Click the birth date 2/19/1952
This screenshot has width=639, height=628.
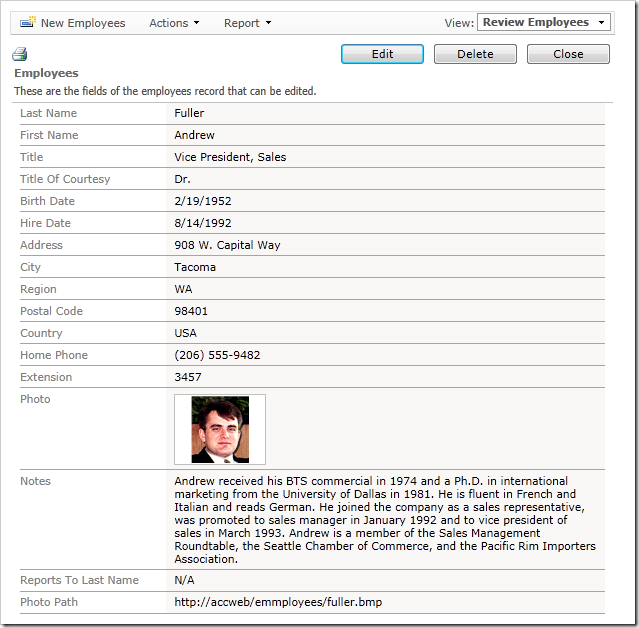(x=203, y=201)
